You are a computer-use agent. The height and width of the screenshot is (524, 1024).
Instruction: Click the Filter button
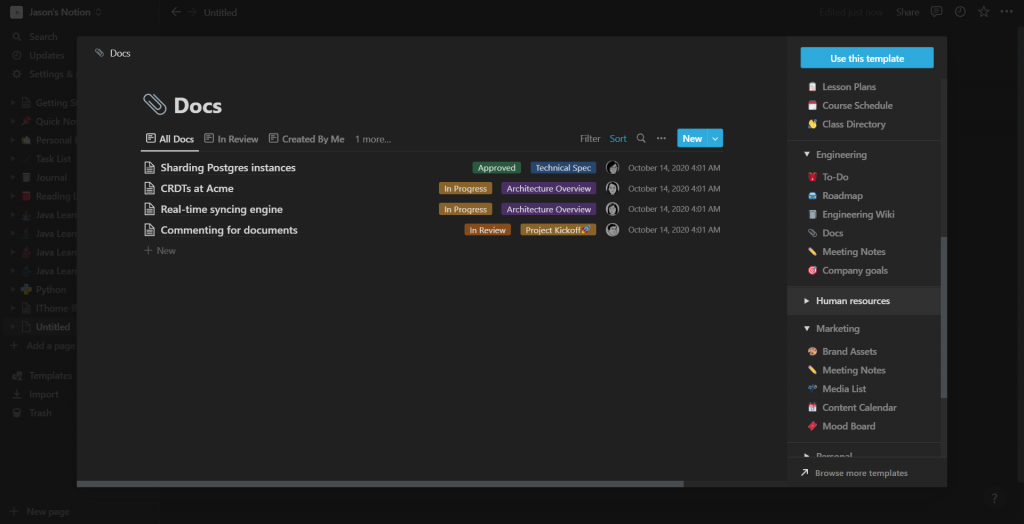click(590, 139)
